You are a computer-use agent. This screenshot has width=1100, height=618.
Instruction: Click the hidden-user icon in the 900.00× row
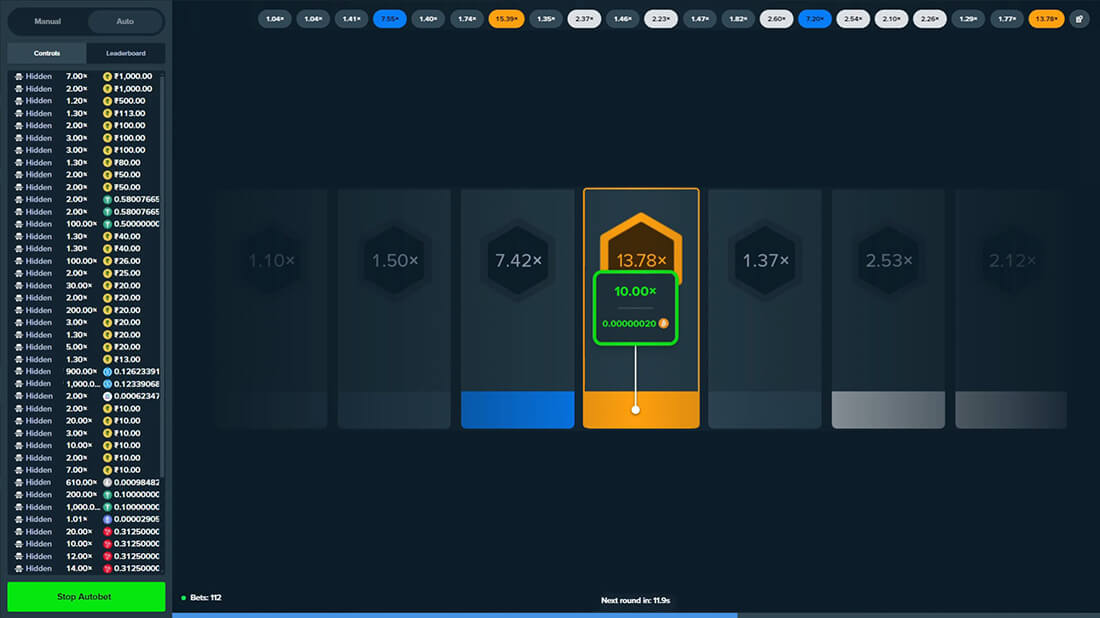tap(18, 371)
